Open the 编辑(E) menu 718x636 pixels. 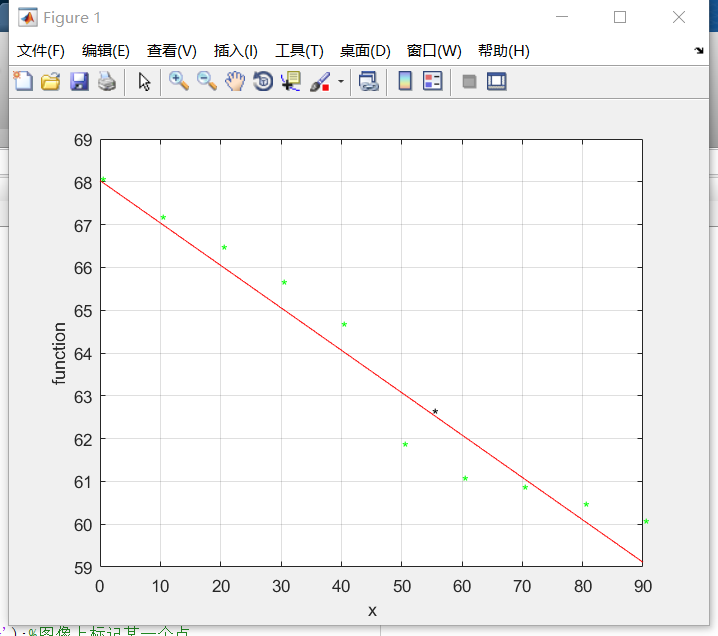[106, 50]
